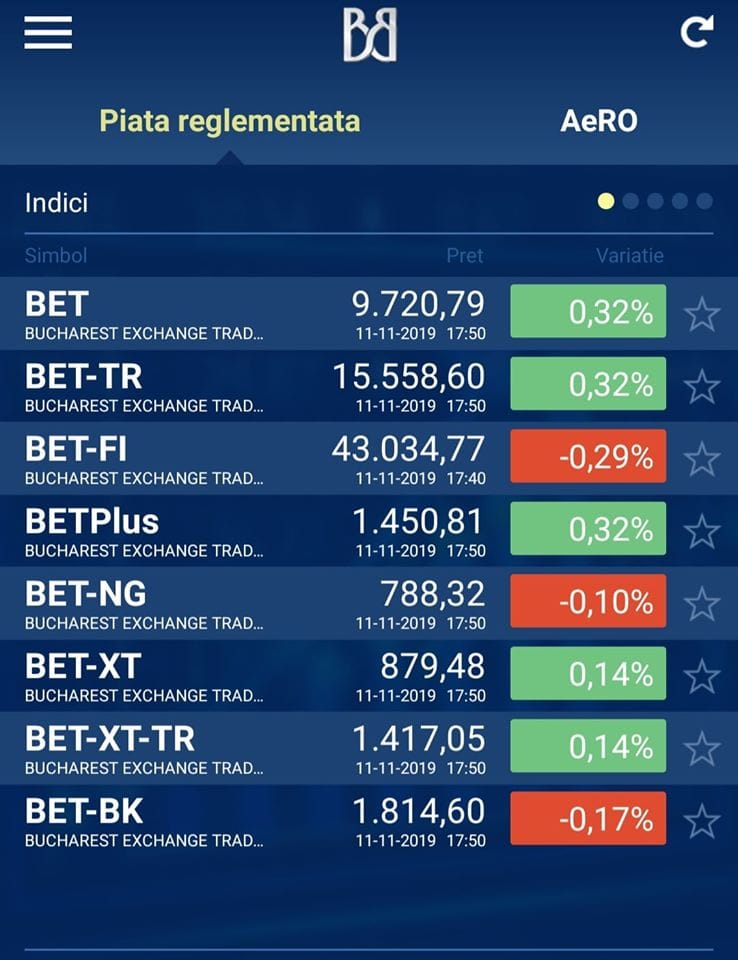Image resolution: width=738 pixels, height=960 pixels.
Task: Switch to the AeRO tab
Action: [598, 121]
